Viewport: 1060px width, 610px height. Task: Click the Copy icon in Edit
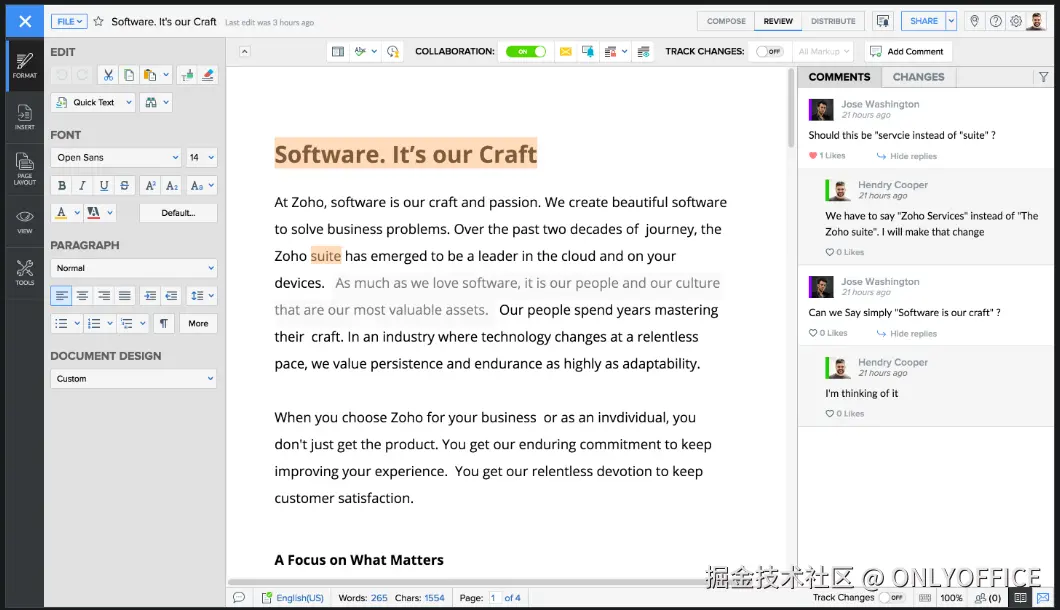click(x=128, y=75)
